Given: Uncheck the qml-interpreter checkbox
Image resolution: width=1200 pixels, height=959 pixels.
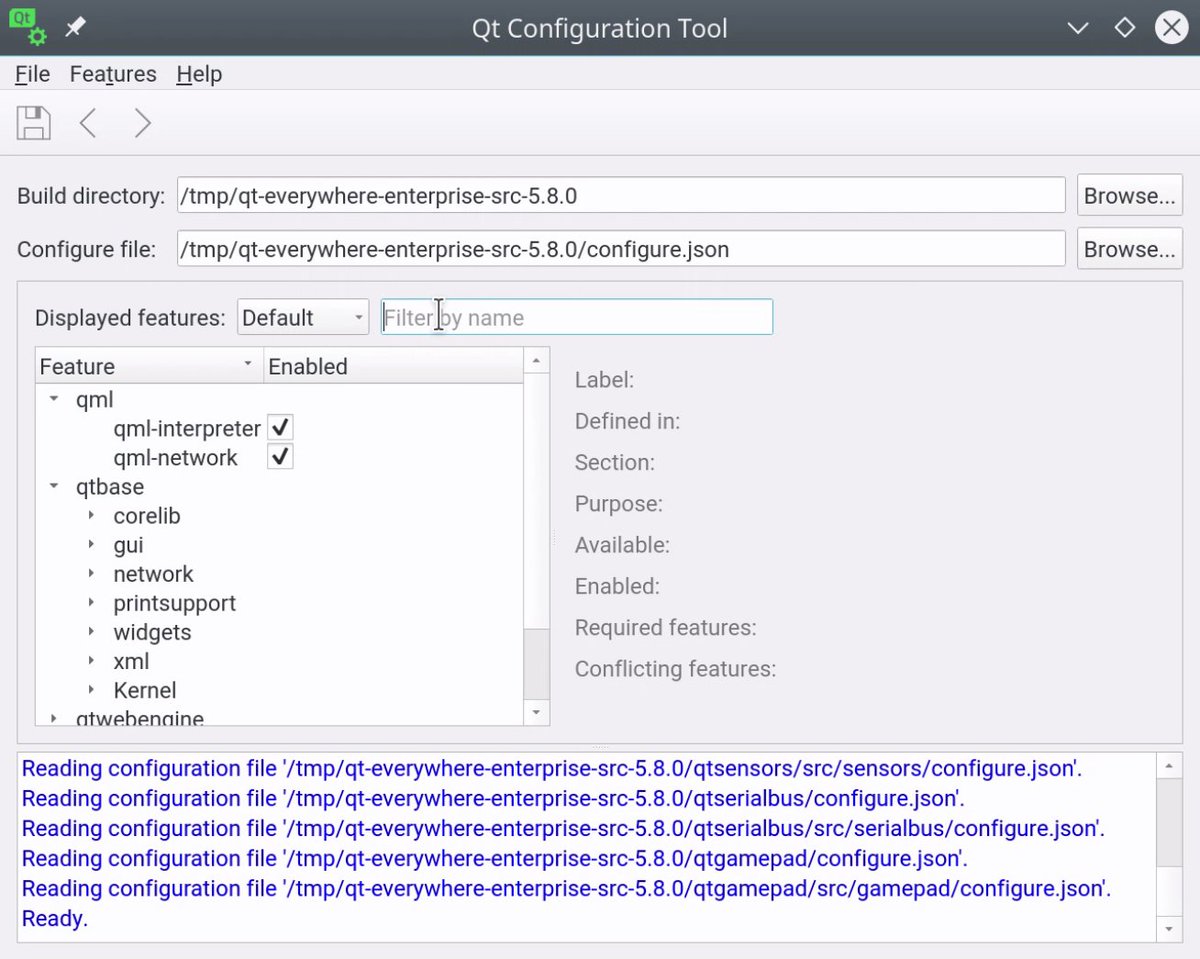Looking at the screenshot, I should (x=280, y=428).
